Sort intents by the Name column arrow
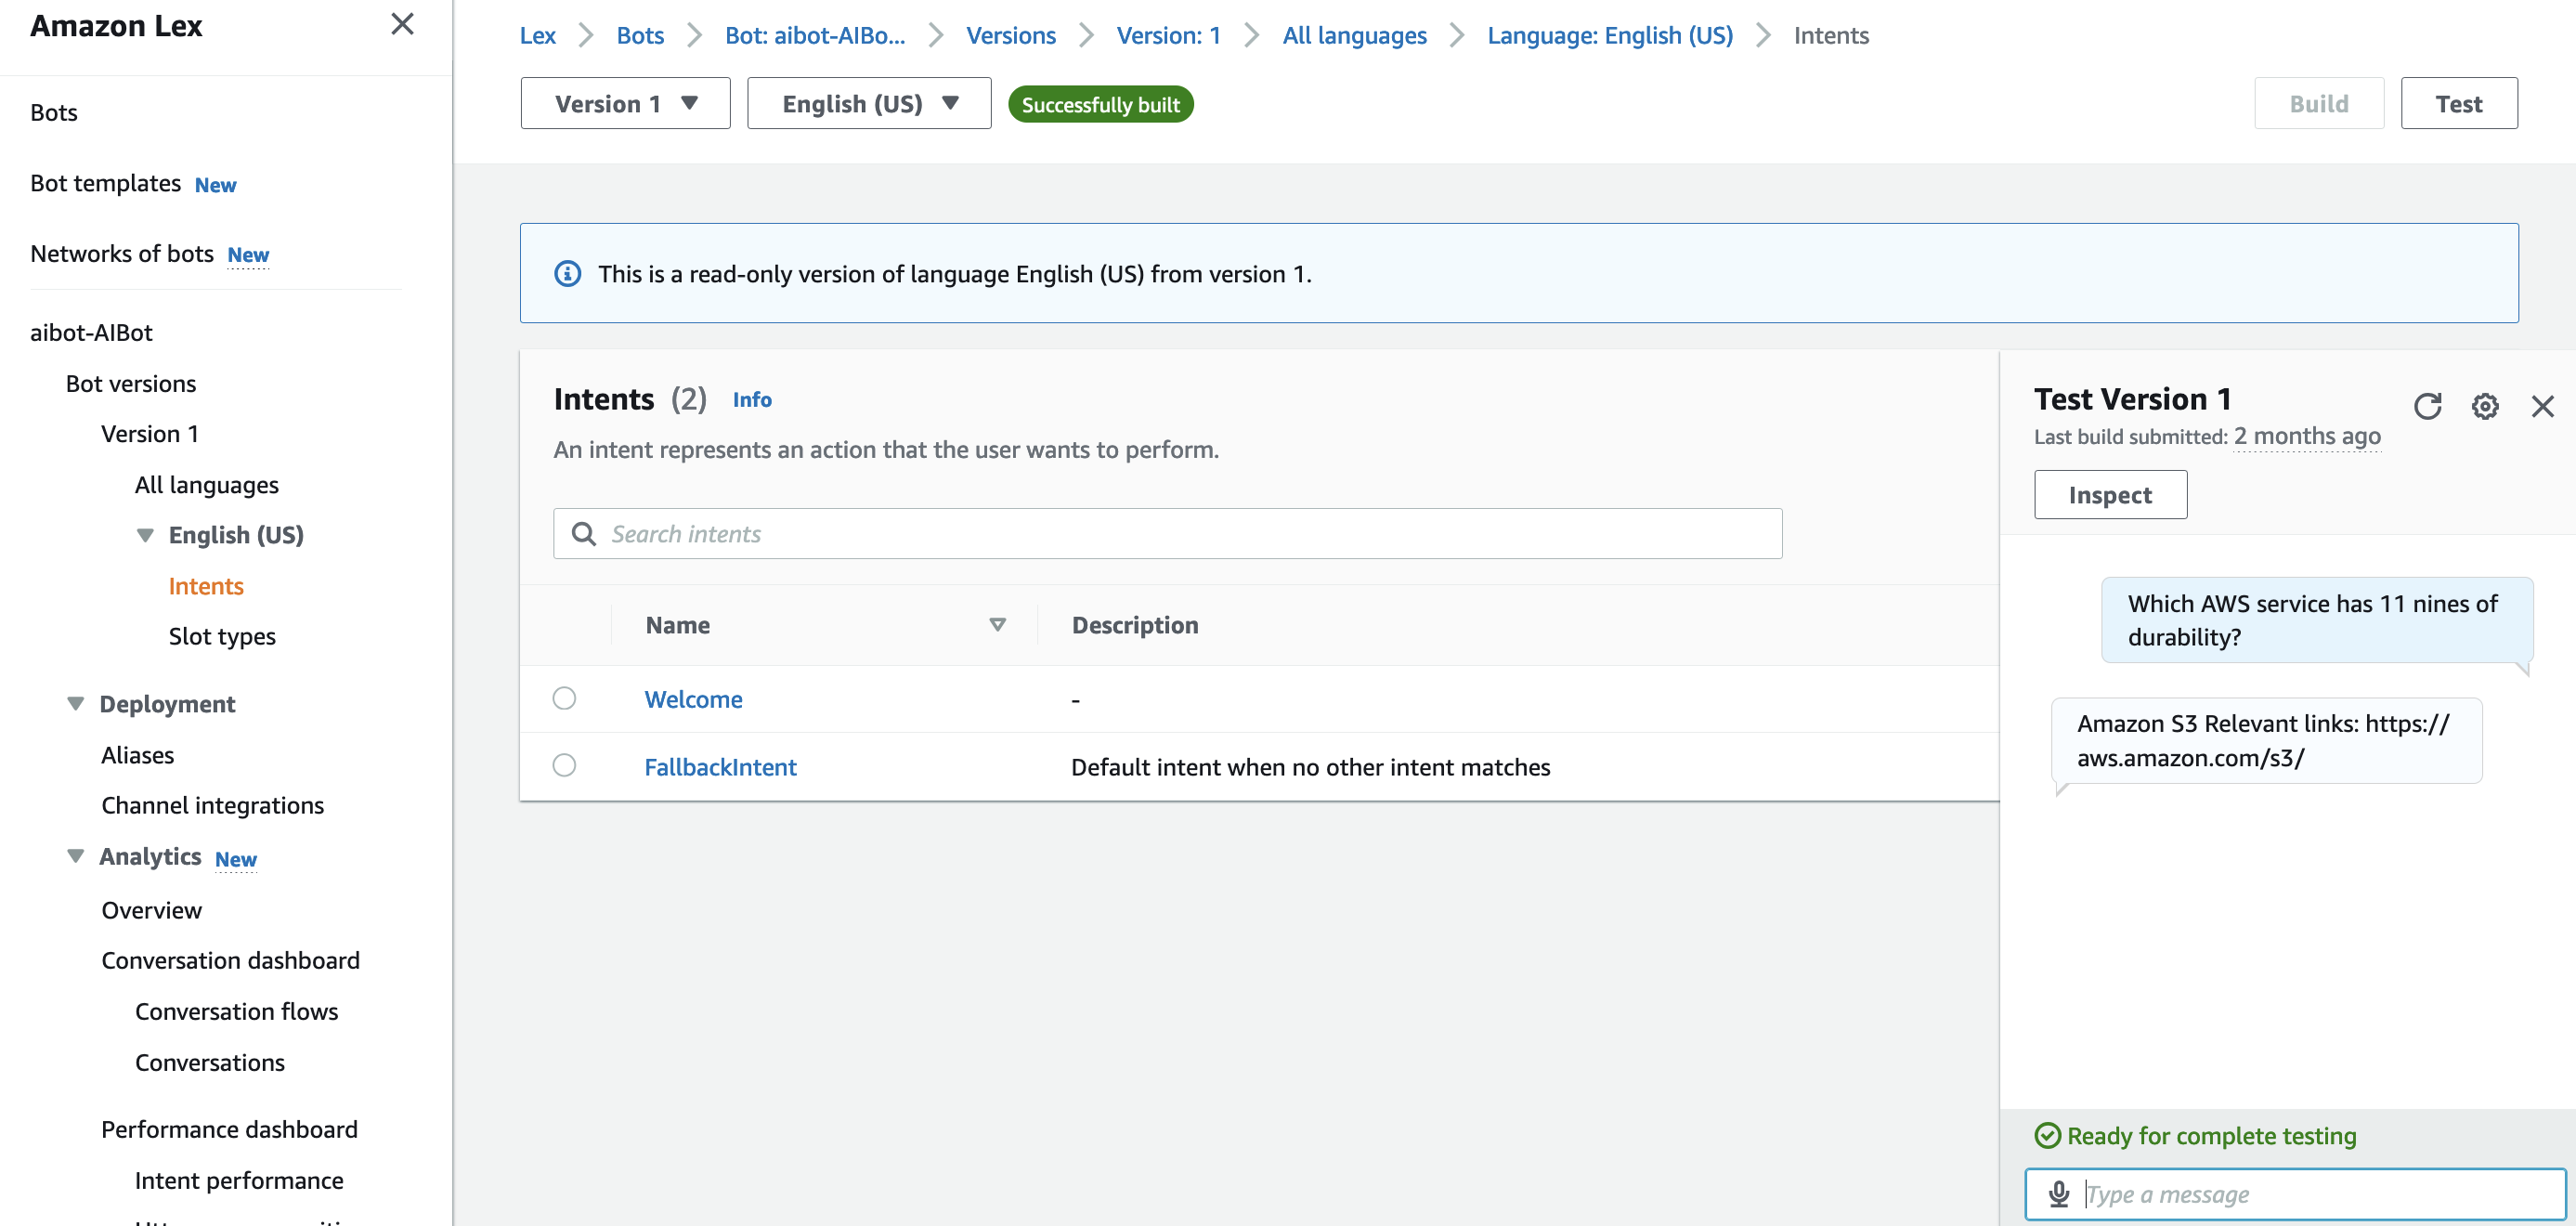The width and height of the screenshot is (2576, 1226). click(997, 625)
